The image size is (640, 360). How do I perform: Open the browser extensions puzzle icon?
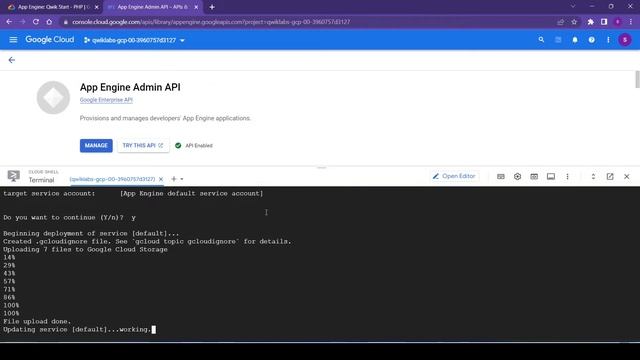(x=590, y=22)
